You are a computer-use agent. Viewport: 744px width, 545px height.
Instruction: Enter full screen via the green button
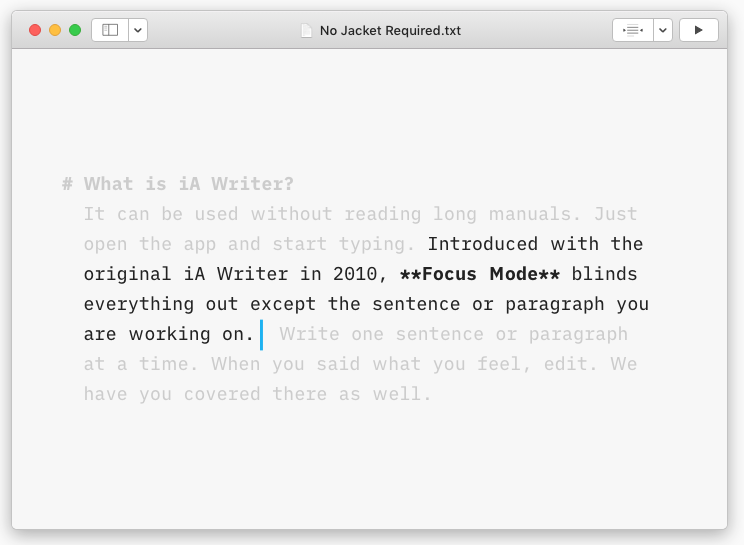(75, 30)
